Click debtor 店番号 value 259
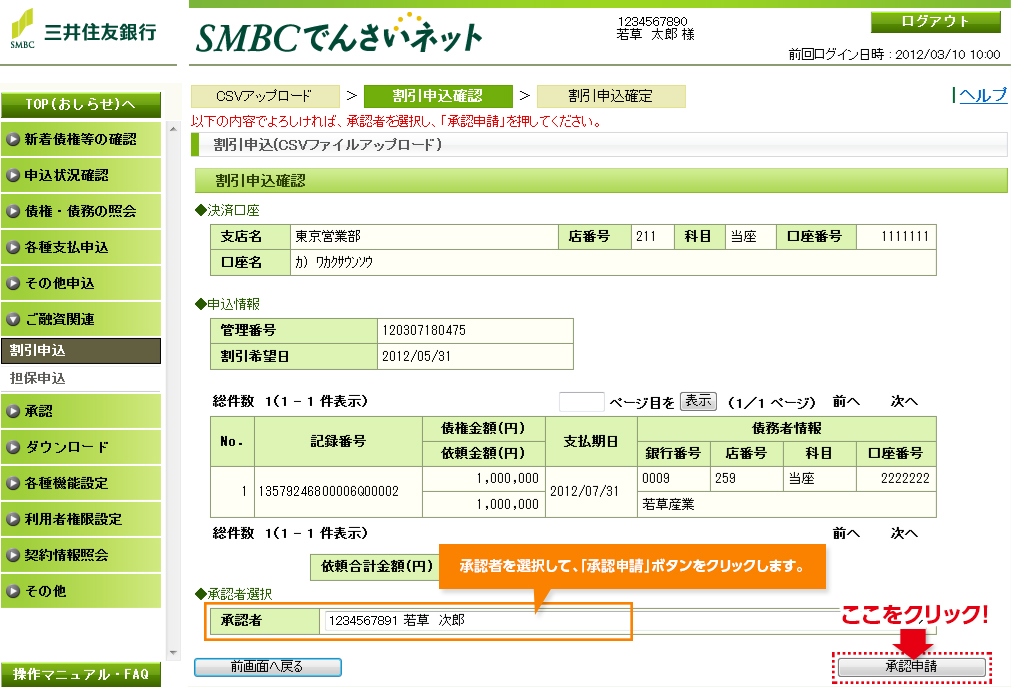 click(725, 478)
